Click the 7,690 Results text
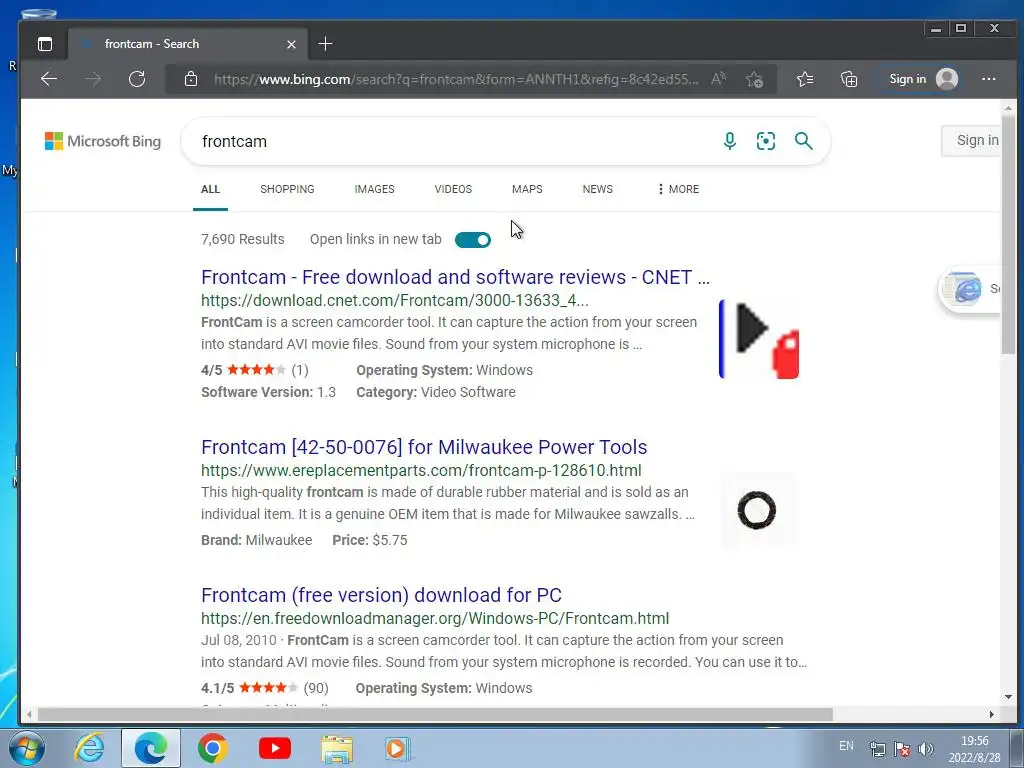Viewport: 1024px width, 768px height. pyautogui.click(x=242, y=240)
